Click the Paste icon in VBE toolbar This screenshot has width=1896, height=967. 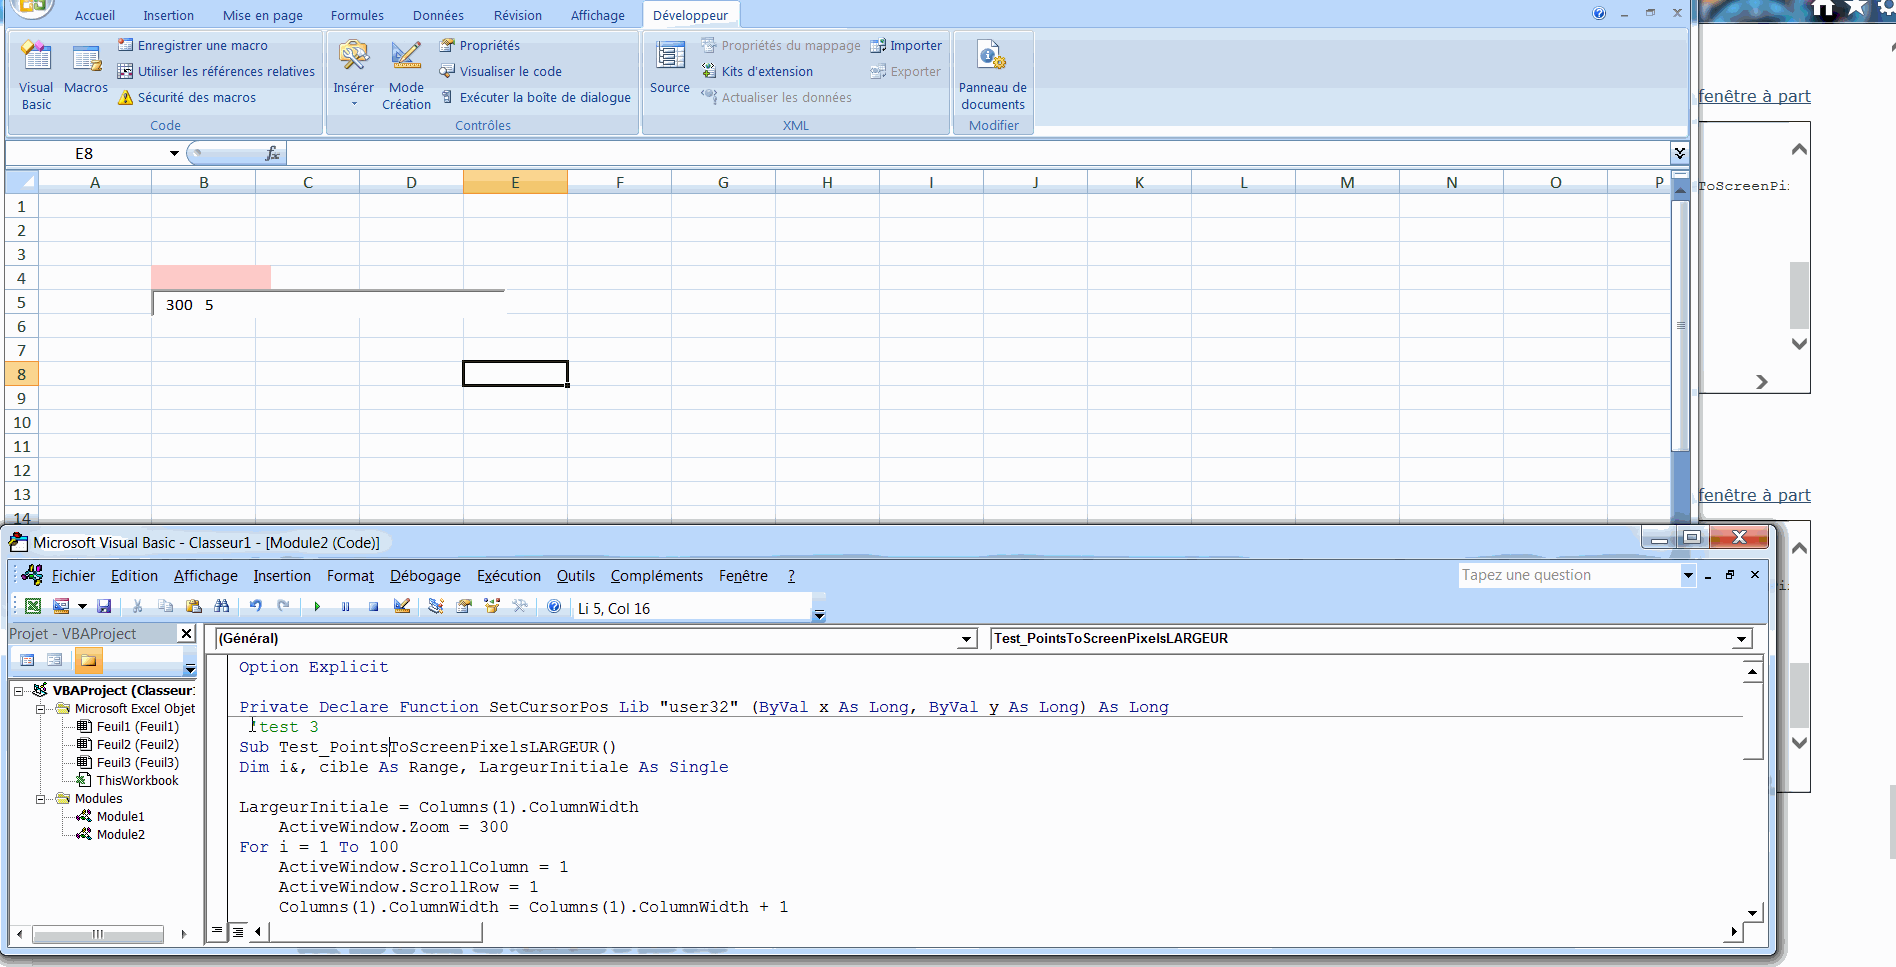[194, 606]
